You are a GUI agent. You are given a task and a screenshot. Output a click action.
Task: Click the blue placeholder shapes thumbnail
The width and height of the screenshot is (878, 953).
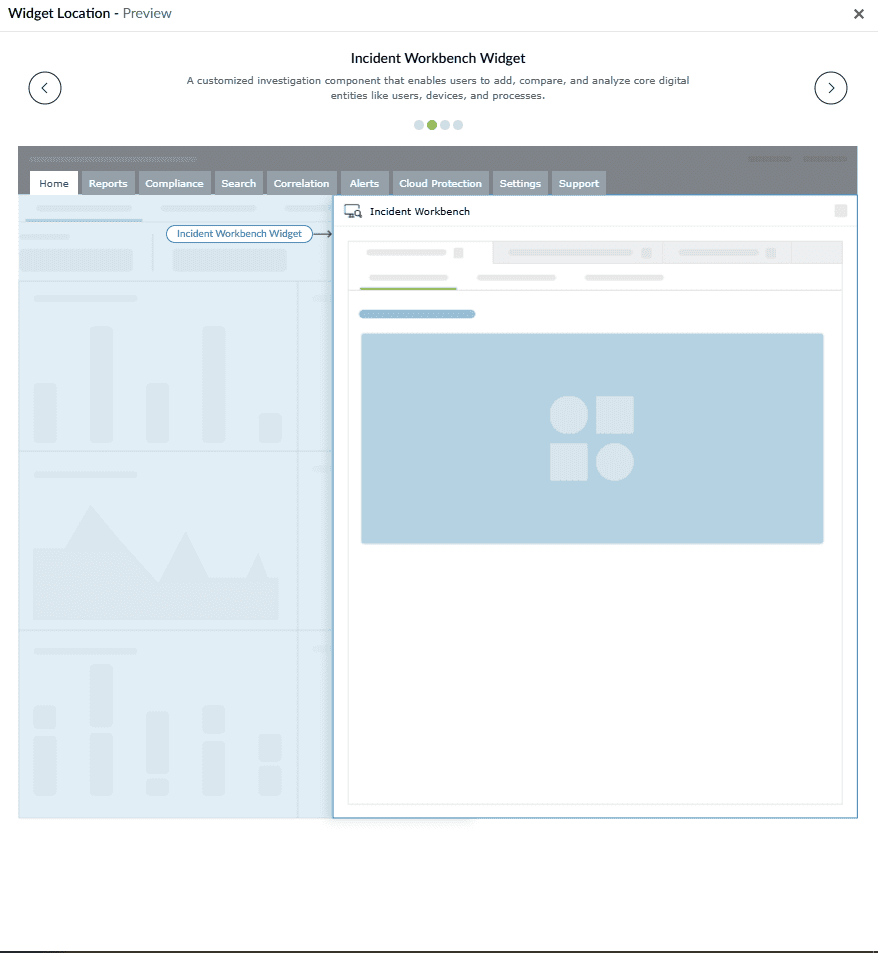(592, 438)
